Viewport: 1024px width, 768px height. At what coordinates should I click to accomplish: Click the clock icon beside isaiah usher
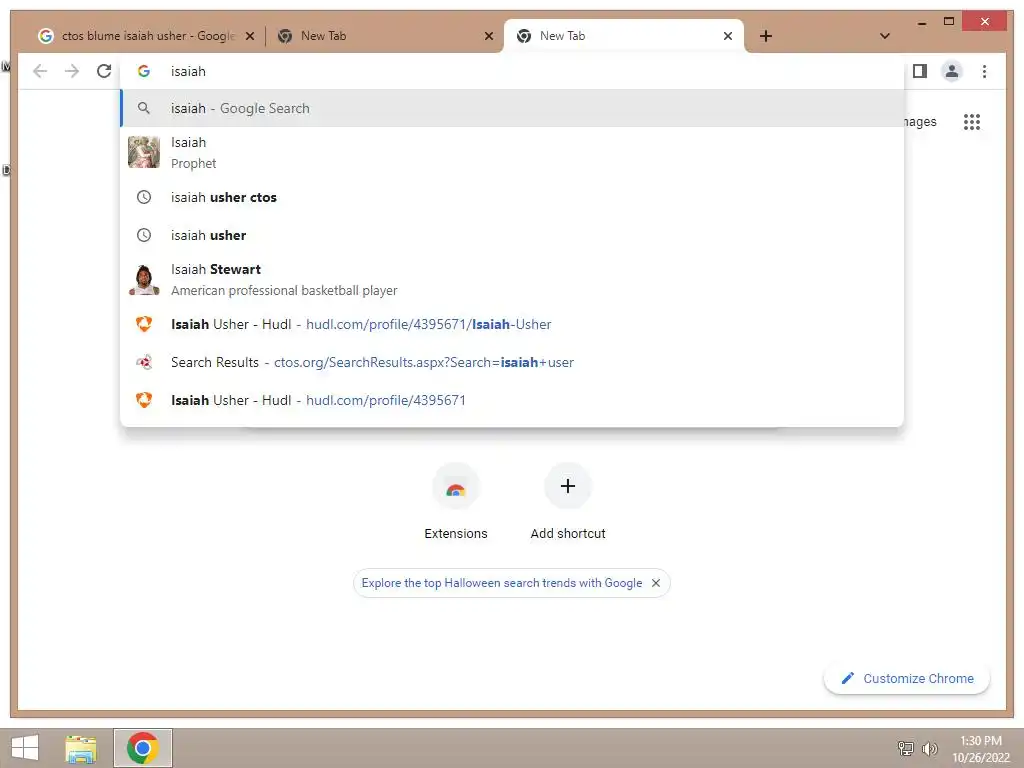click(x=144, y=235)
